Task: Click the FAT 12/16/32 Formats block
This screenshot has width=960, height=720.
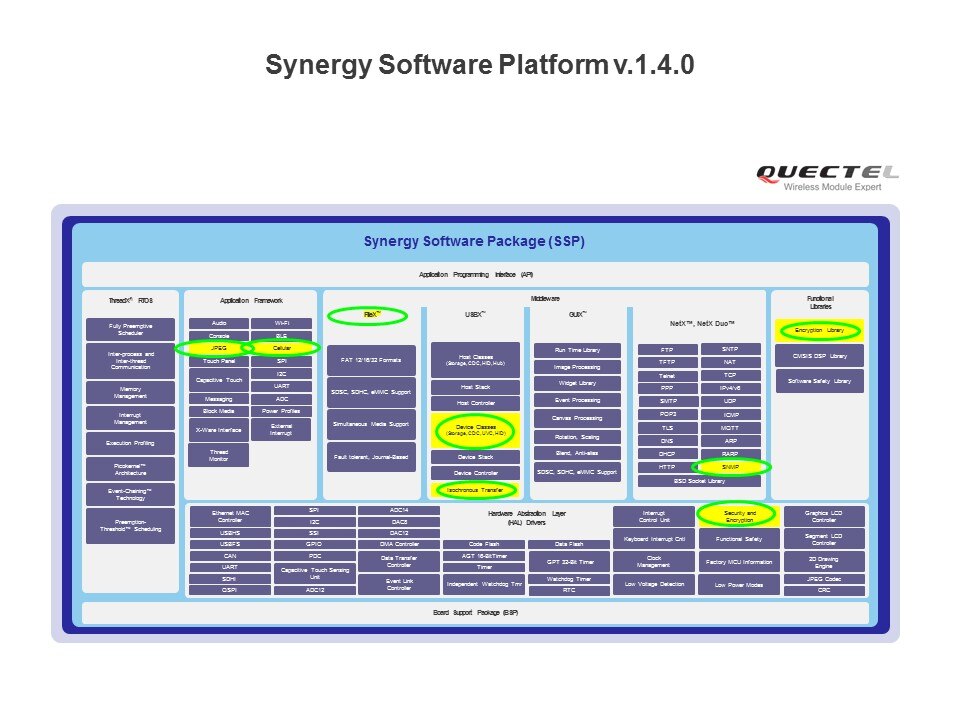Action: point(370,359)
